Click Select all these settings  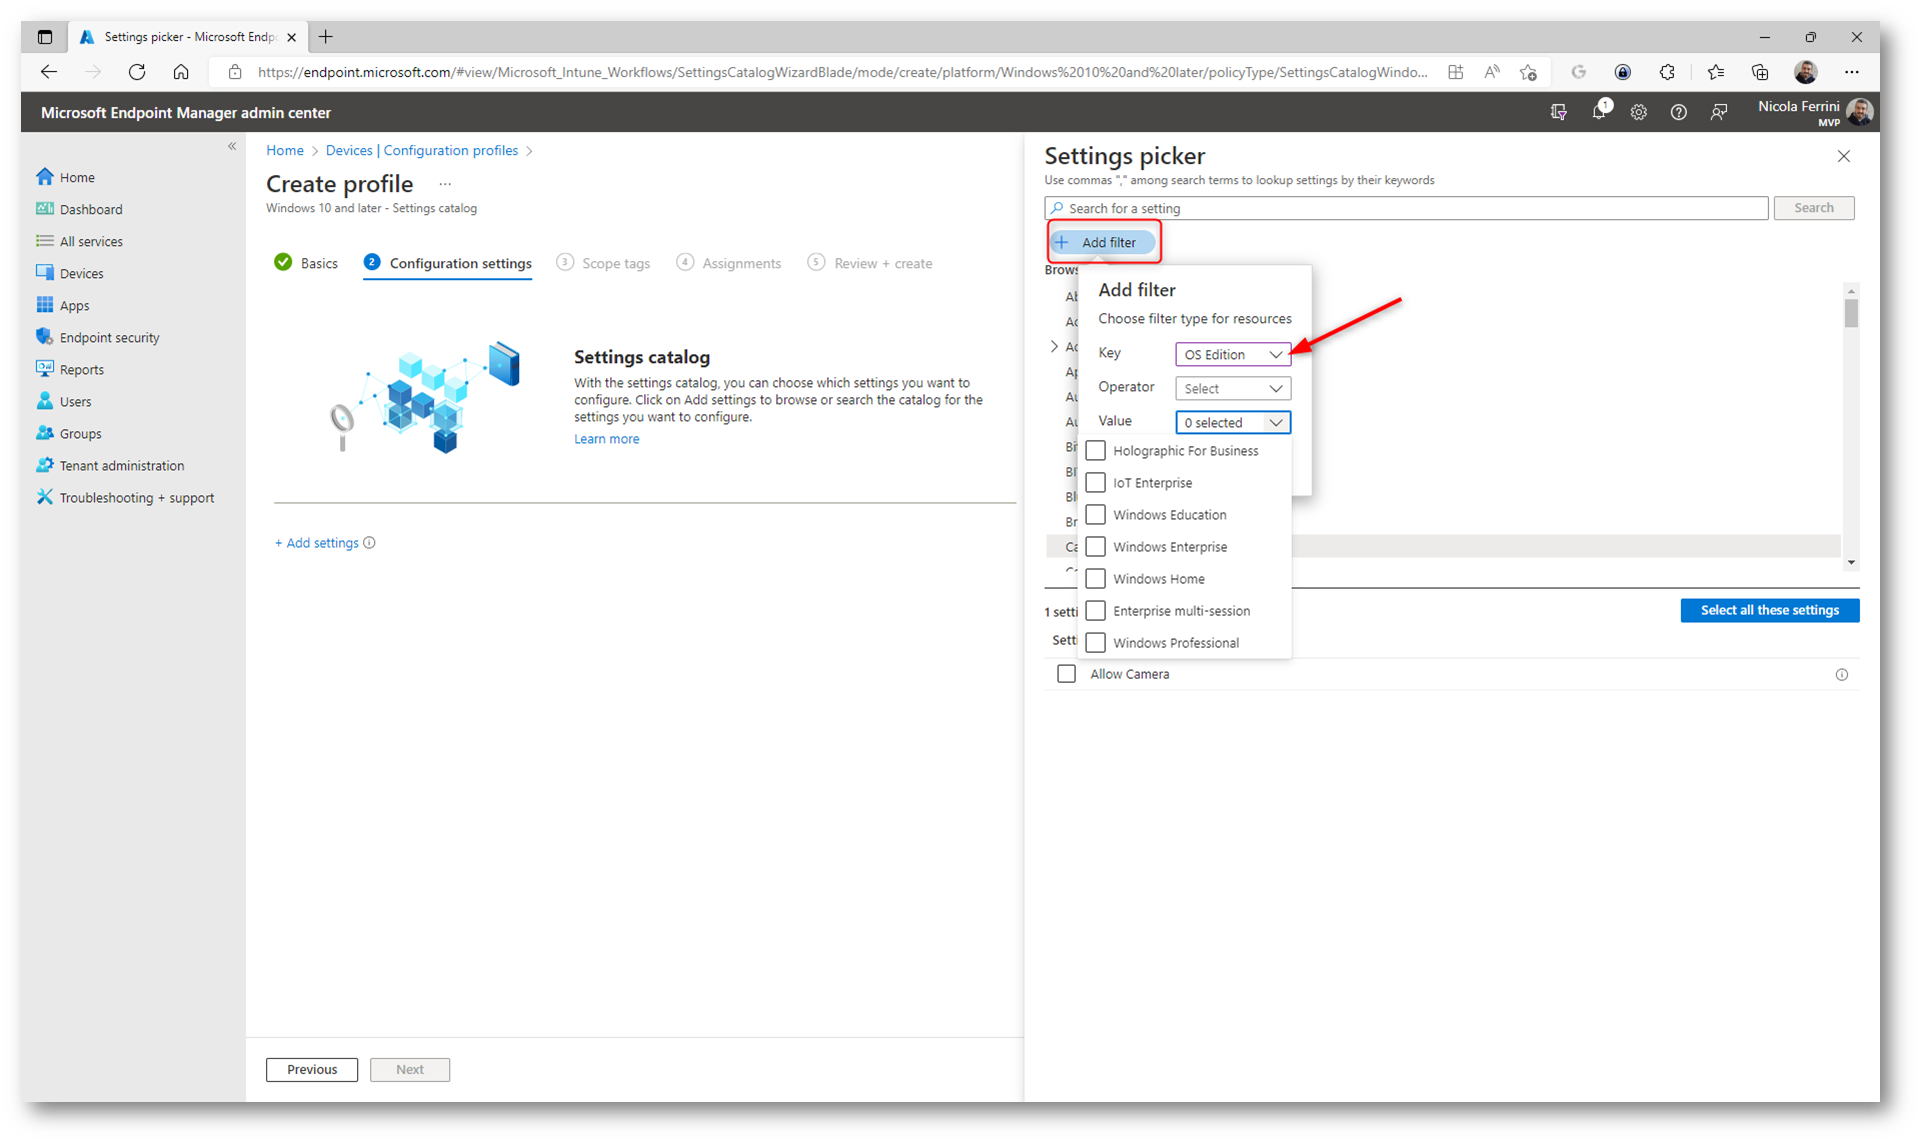pos(1769,611)
